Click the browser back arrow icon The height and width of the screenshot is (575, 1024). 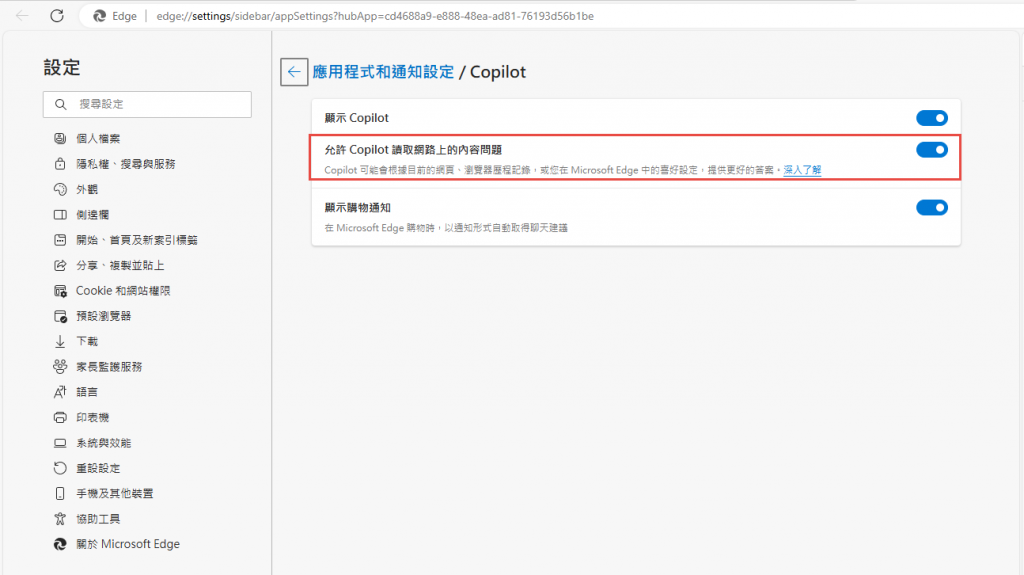point(22,16)
